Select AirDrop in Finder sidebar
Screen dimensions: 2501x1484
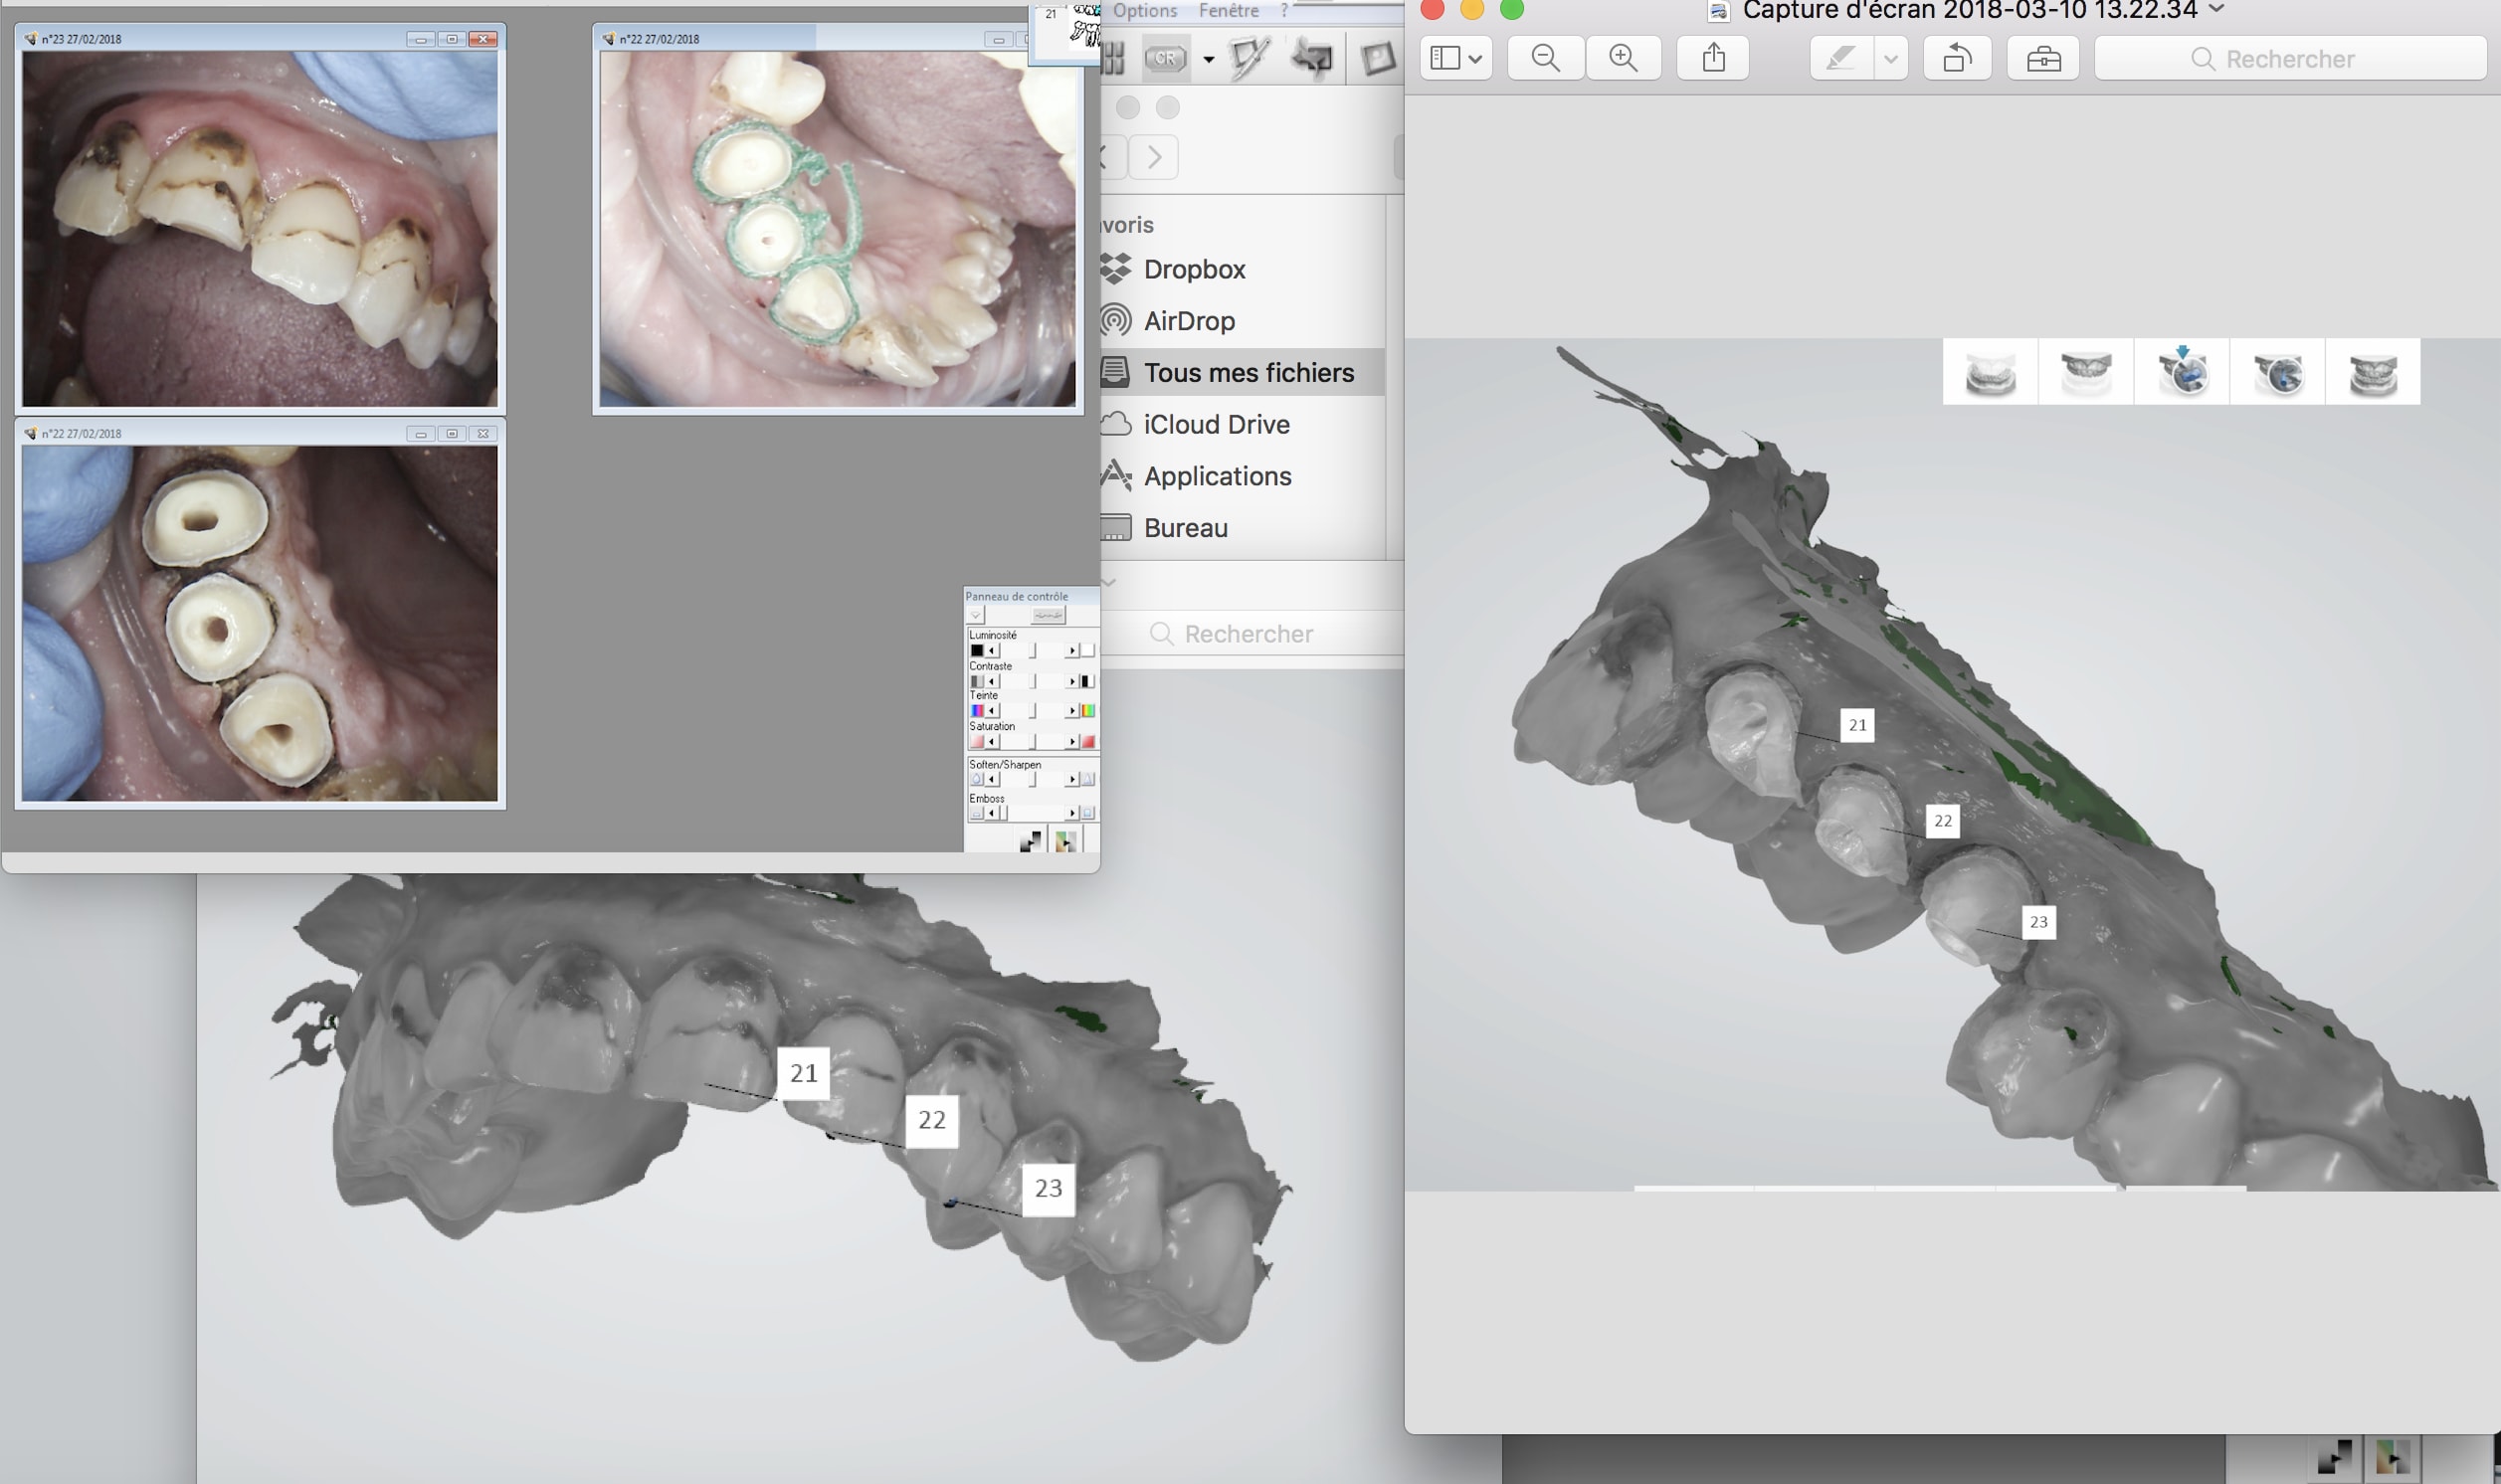[1242, 321]
